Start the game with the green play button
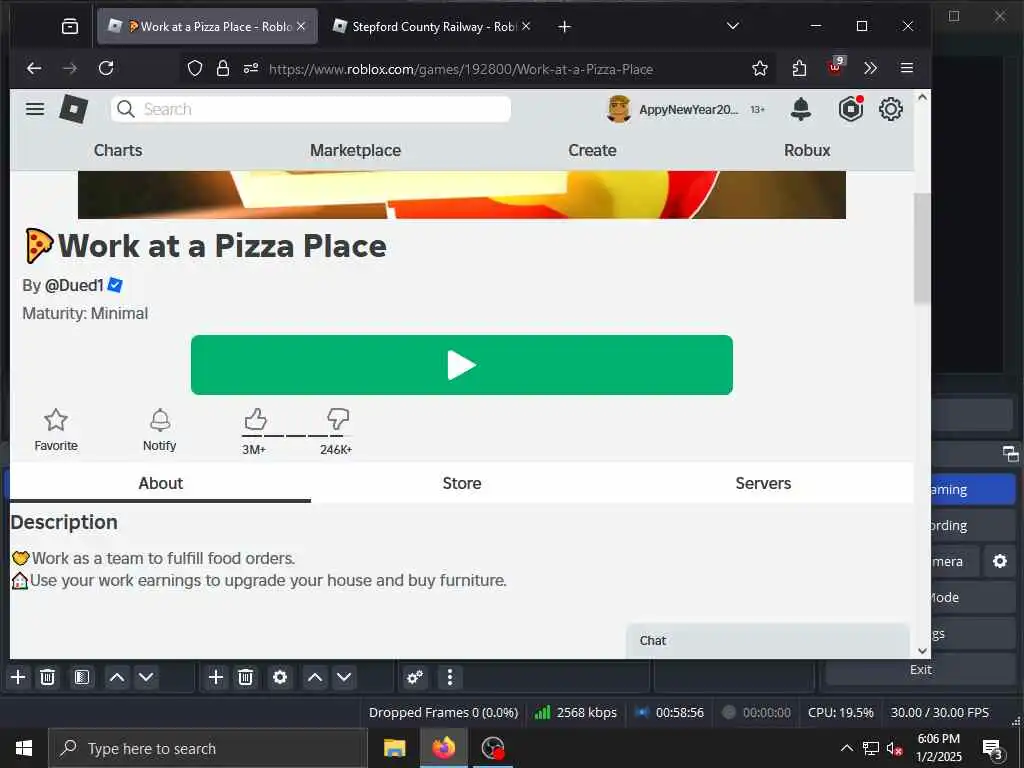 click(x=462, y=365)
